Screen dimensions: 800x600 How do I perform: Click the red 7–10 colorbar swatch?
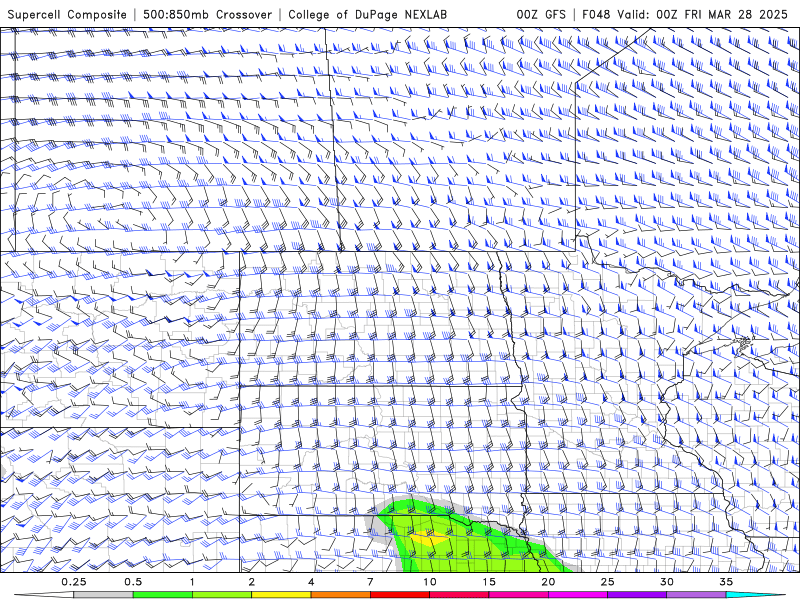(x=399, y=595)
